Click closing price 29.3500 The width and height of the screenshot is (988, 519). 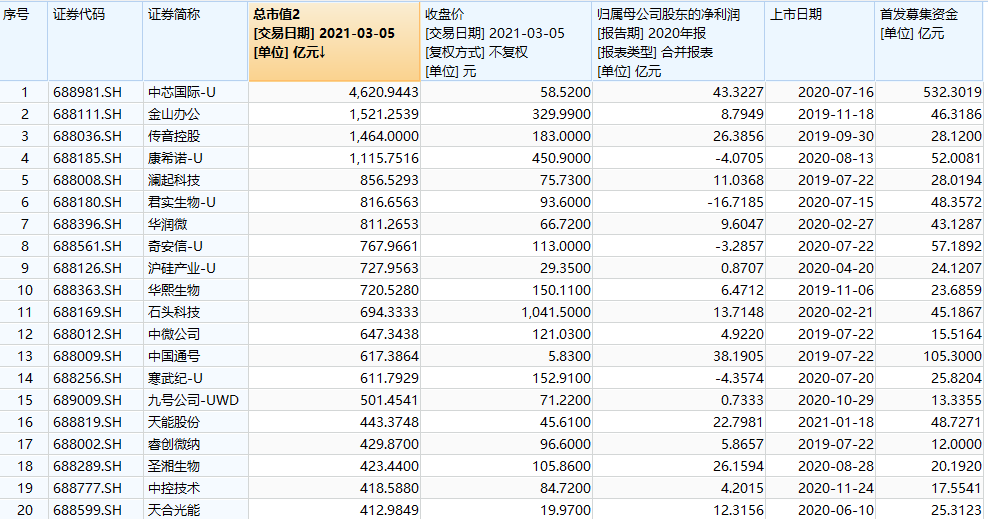(565, 268)
